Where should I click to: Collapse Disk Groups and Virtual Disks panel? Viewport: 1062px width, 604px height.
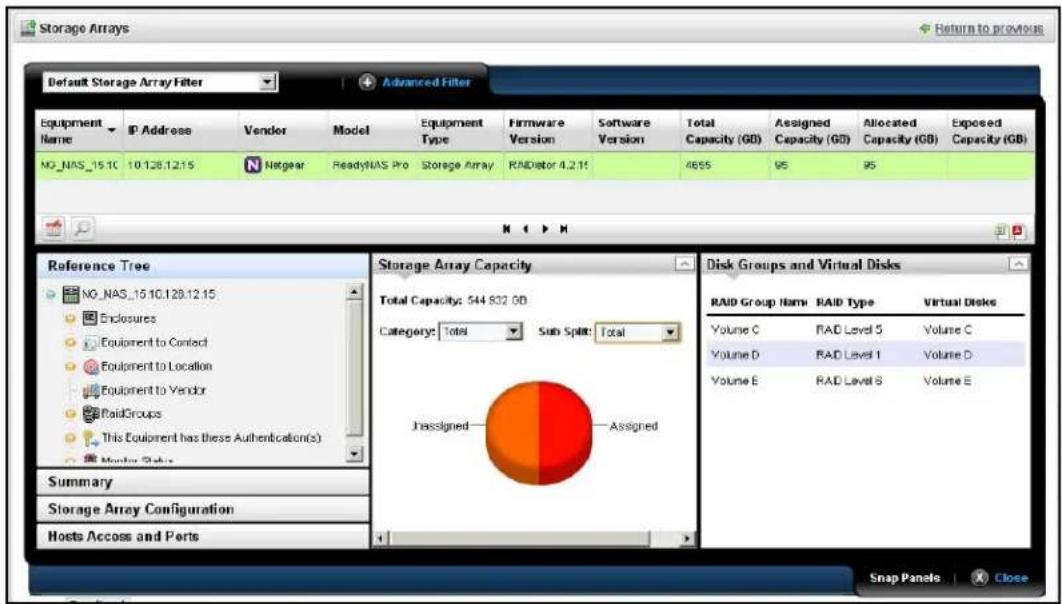[1017, 263]
